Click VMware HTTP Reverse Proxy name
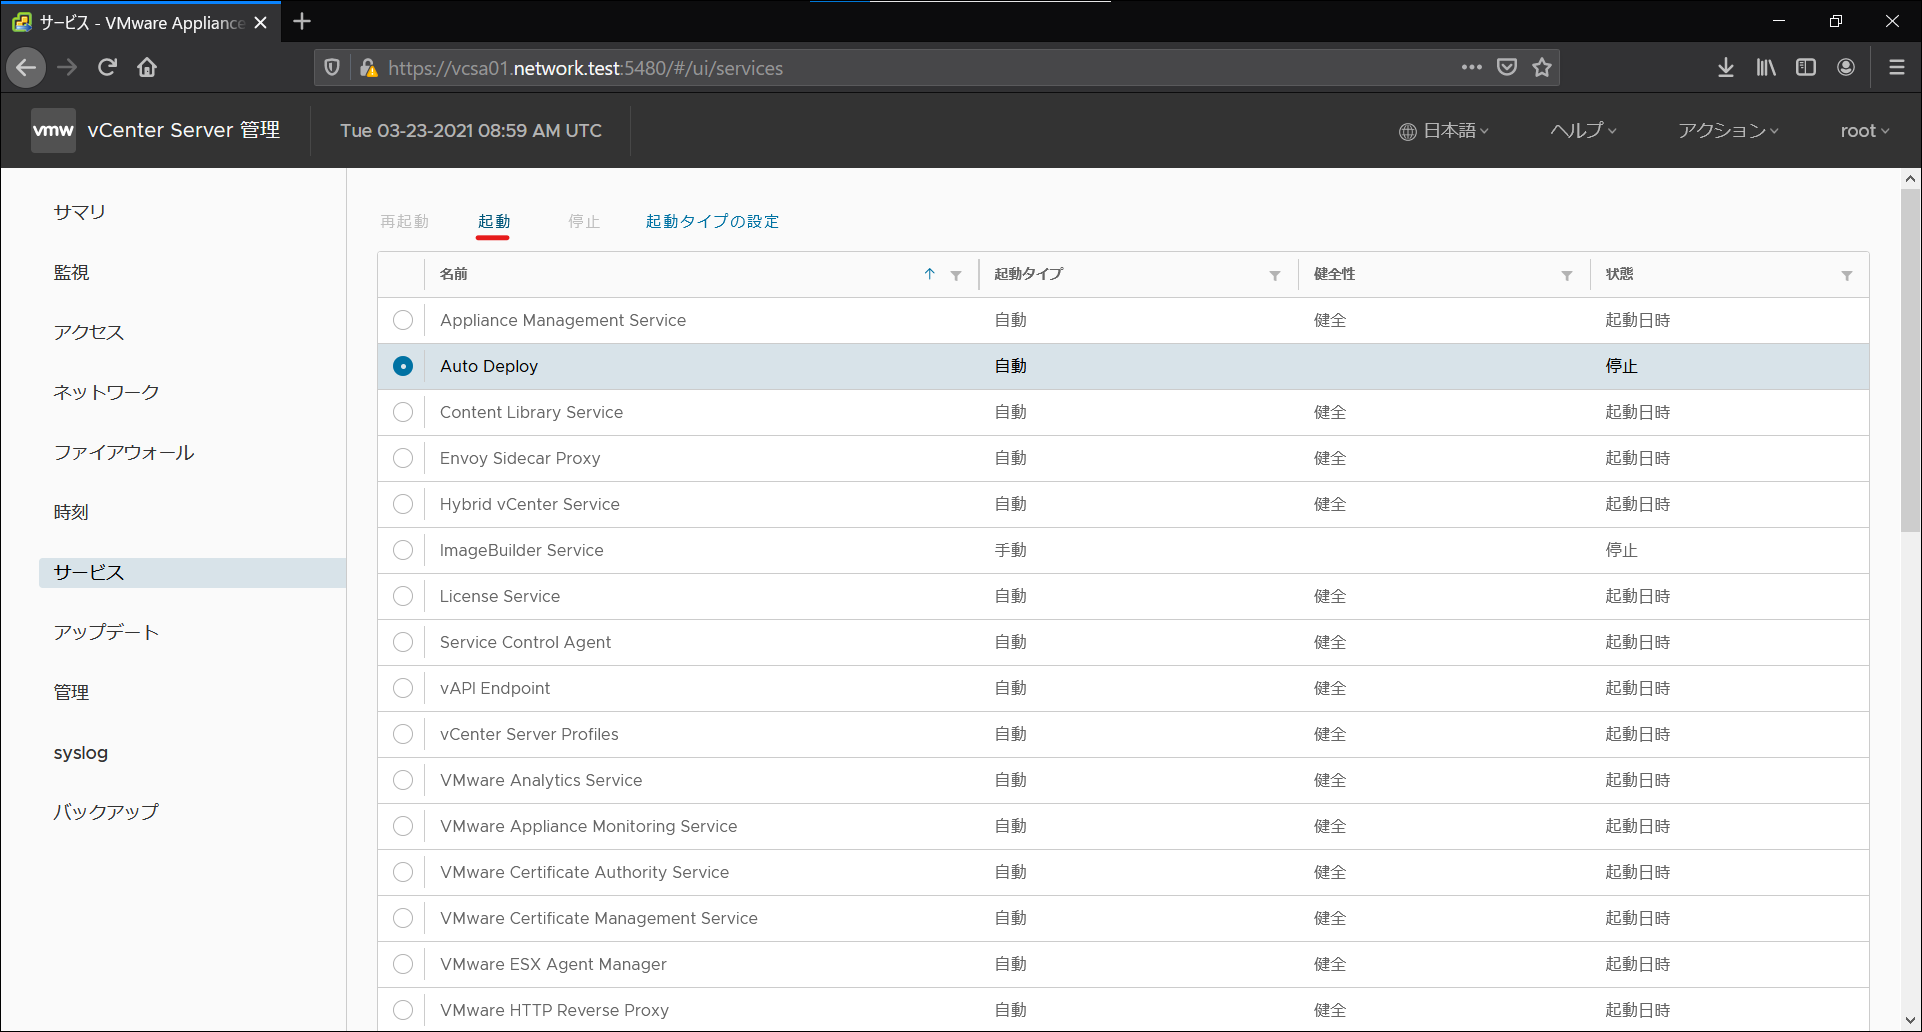 (554, 1010)
